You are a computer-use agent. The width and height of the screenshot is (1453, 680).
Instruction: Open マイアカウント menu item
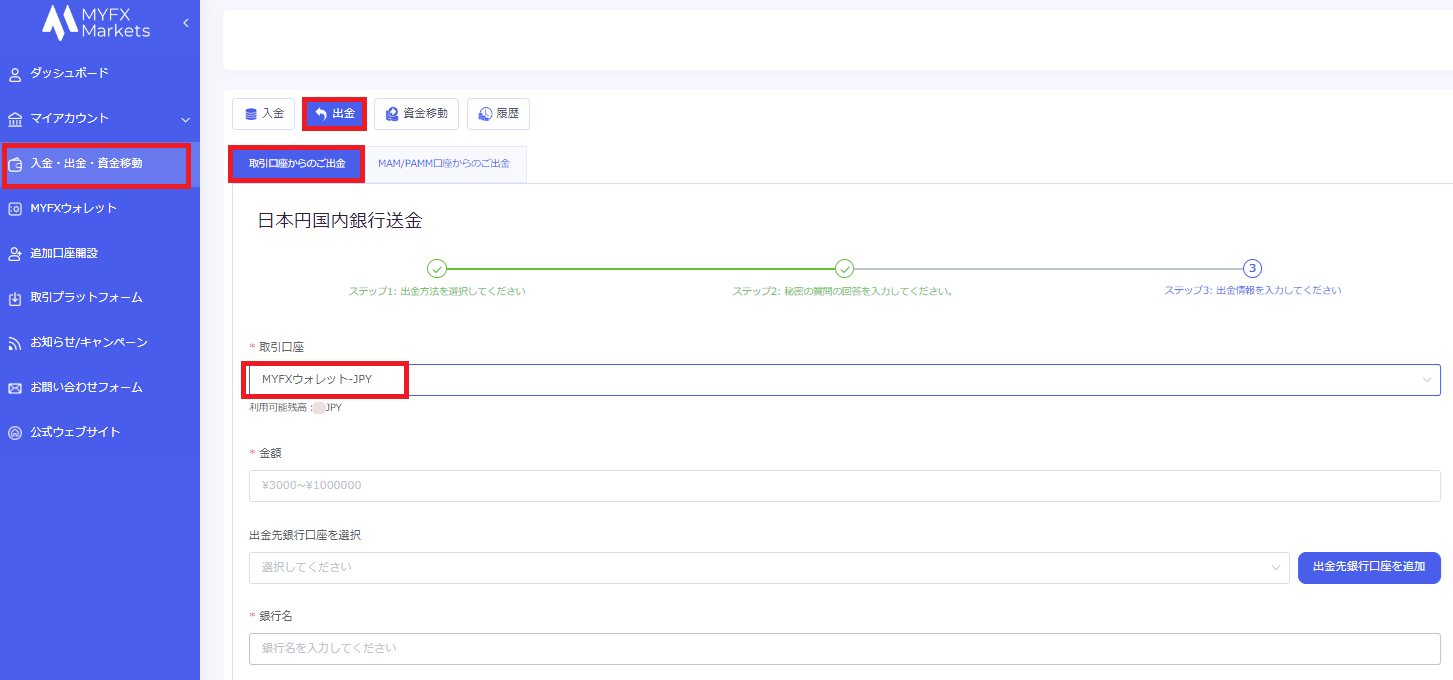point(100,118)
